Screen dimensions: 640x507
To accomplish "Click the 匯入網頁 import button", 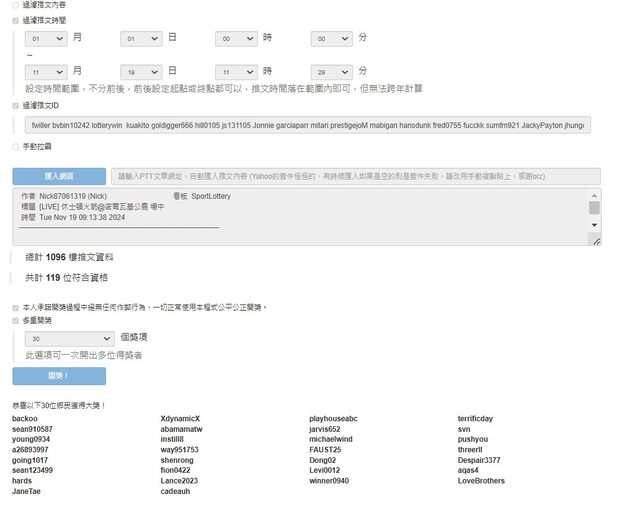I will [58, 176].
